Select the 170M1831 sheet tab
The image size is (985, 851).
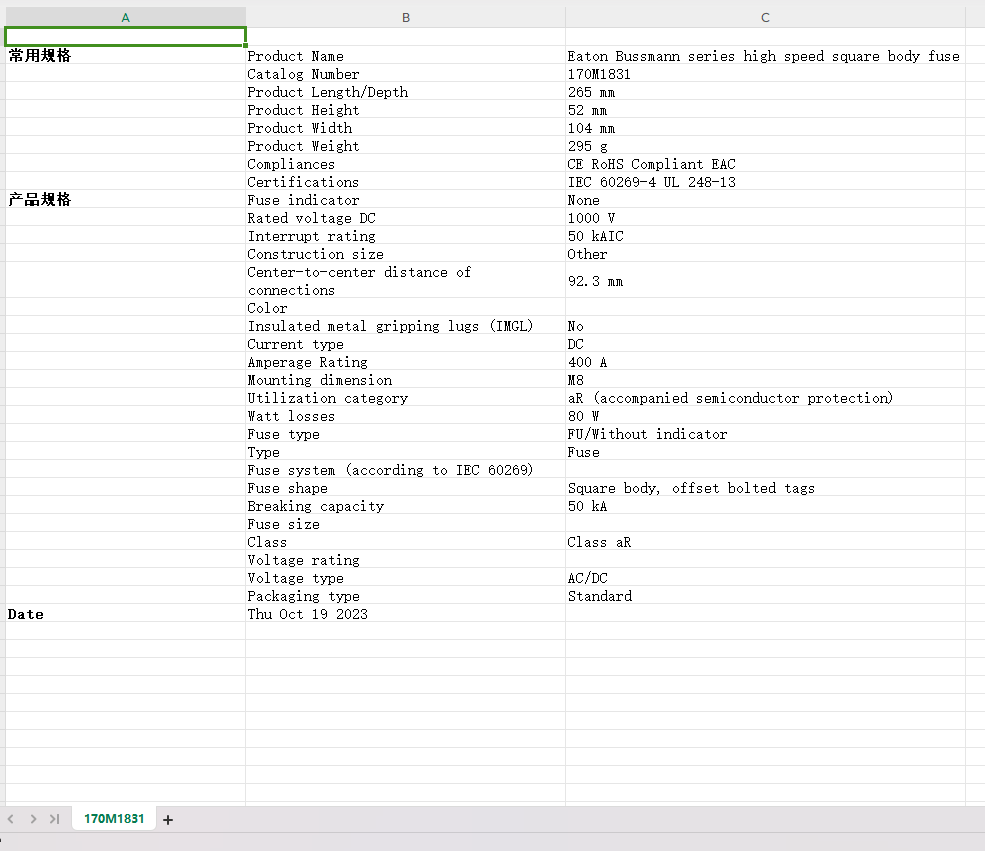pyautogui.click(x=114, y=818)
